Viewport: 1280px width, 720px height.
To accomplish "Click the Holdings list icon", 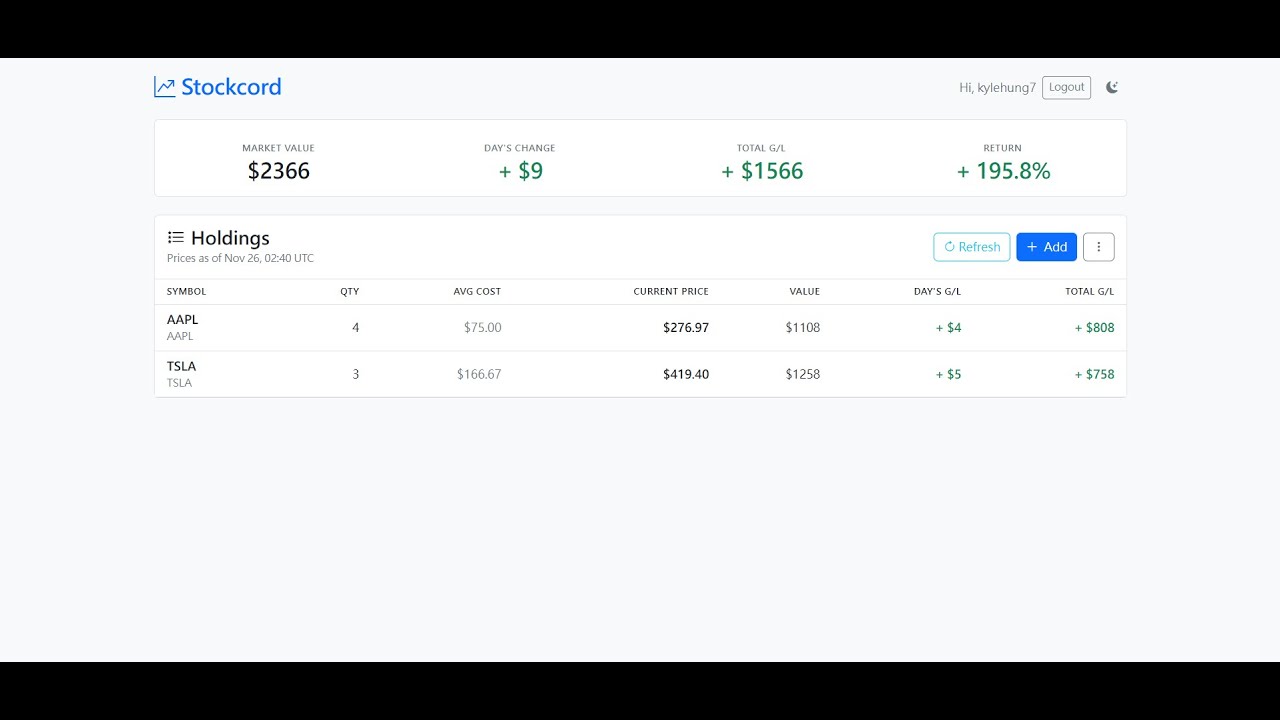I will tap(176, 238).
